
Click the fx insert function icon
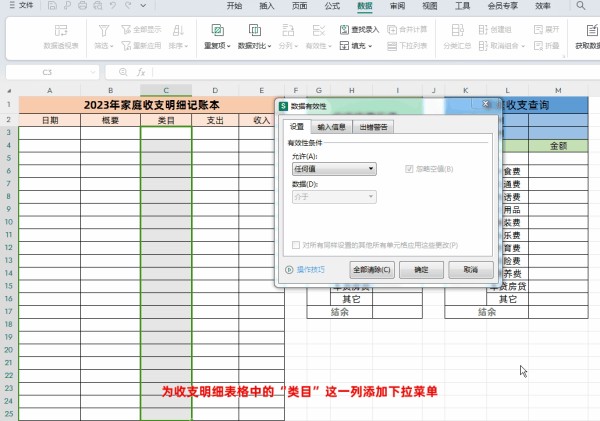(141, 72)
